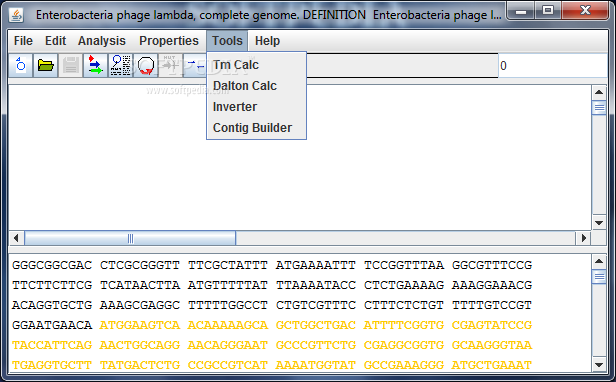Click the position field showing 0
The height and width of the screenshot is (382, 616).
click(553, 66)
